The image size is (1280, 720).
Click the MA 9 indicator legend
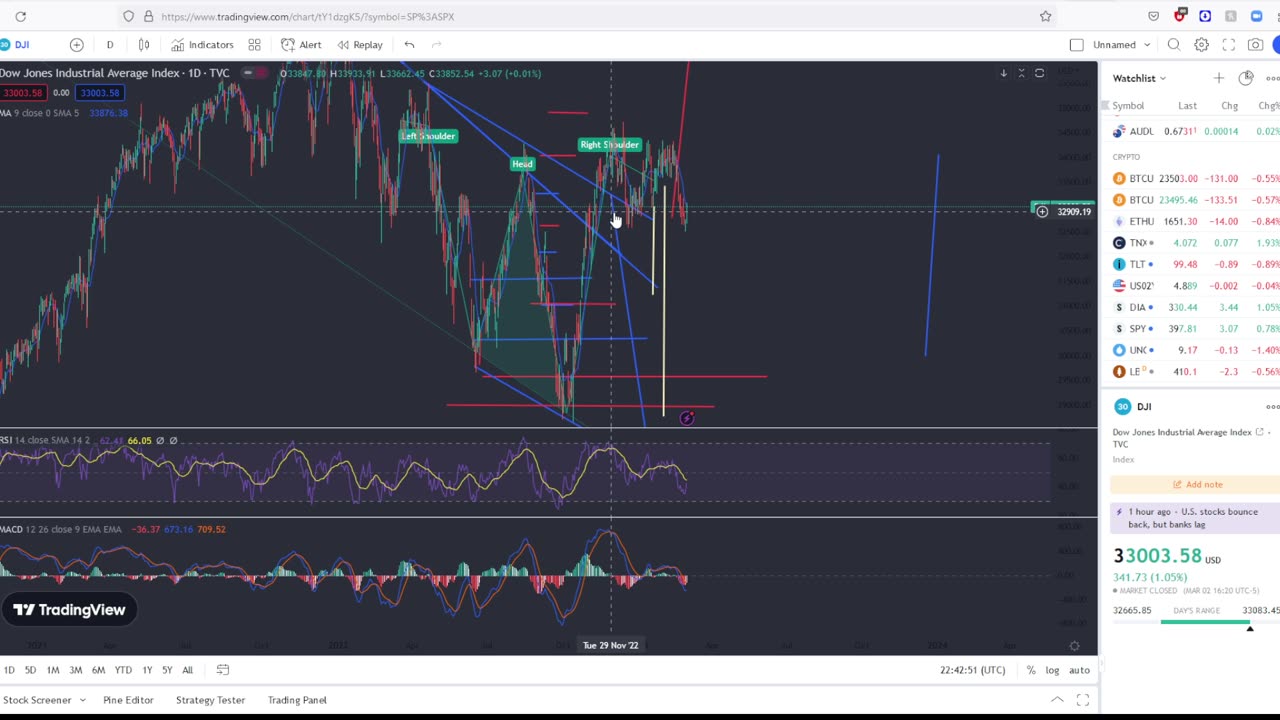[39, 113]
